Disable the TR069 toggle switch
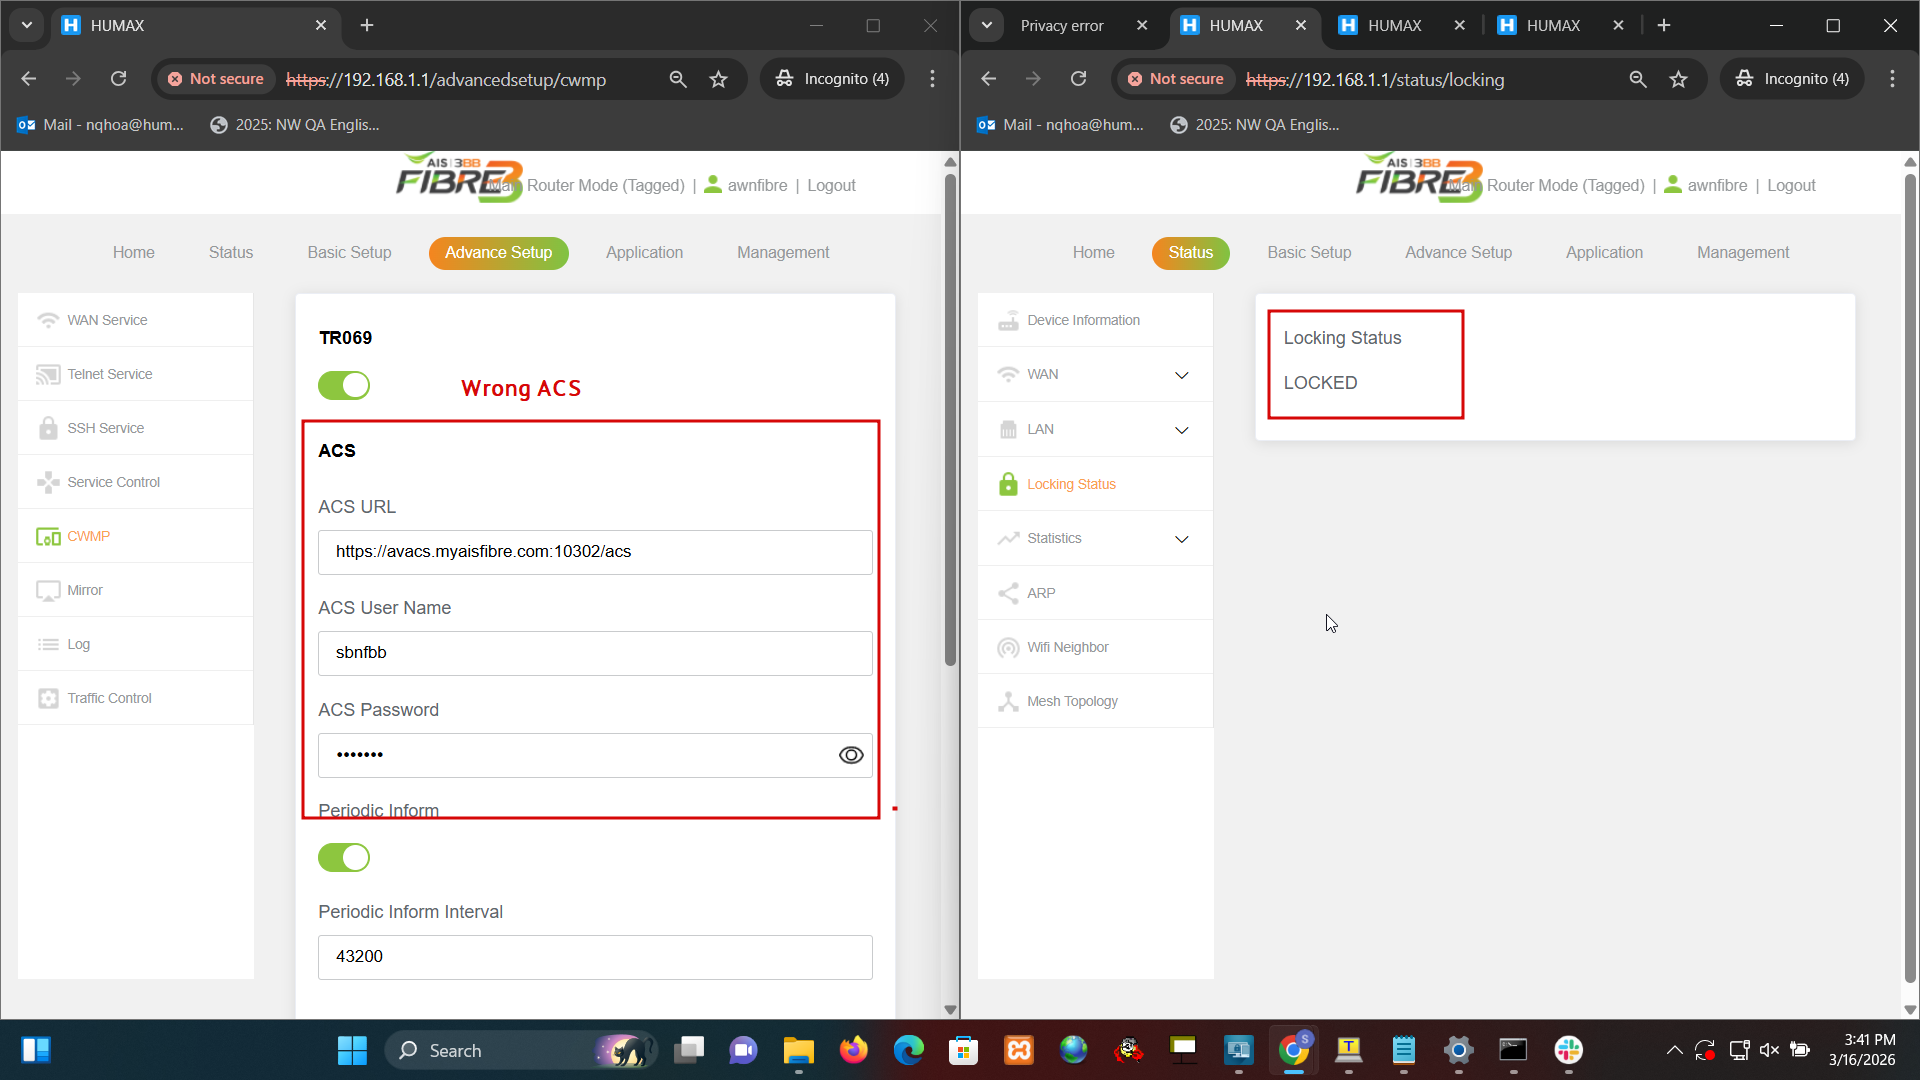1920x1080 pixels. pos(344,385)
